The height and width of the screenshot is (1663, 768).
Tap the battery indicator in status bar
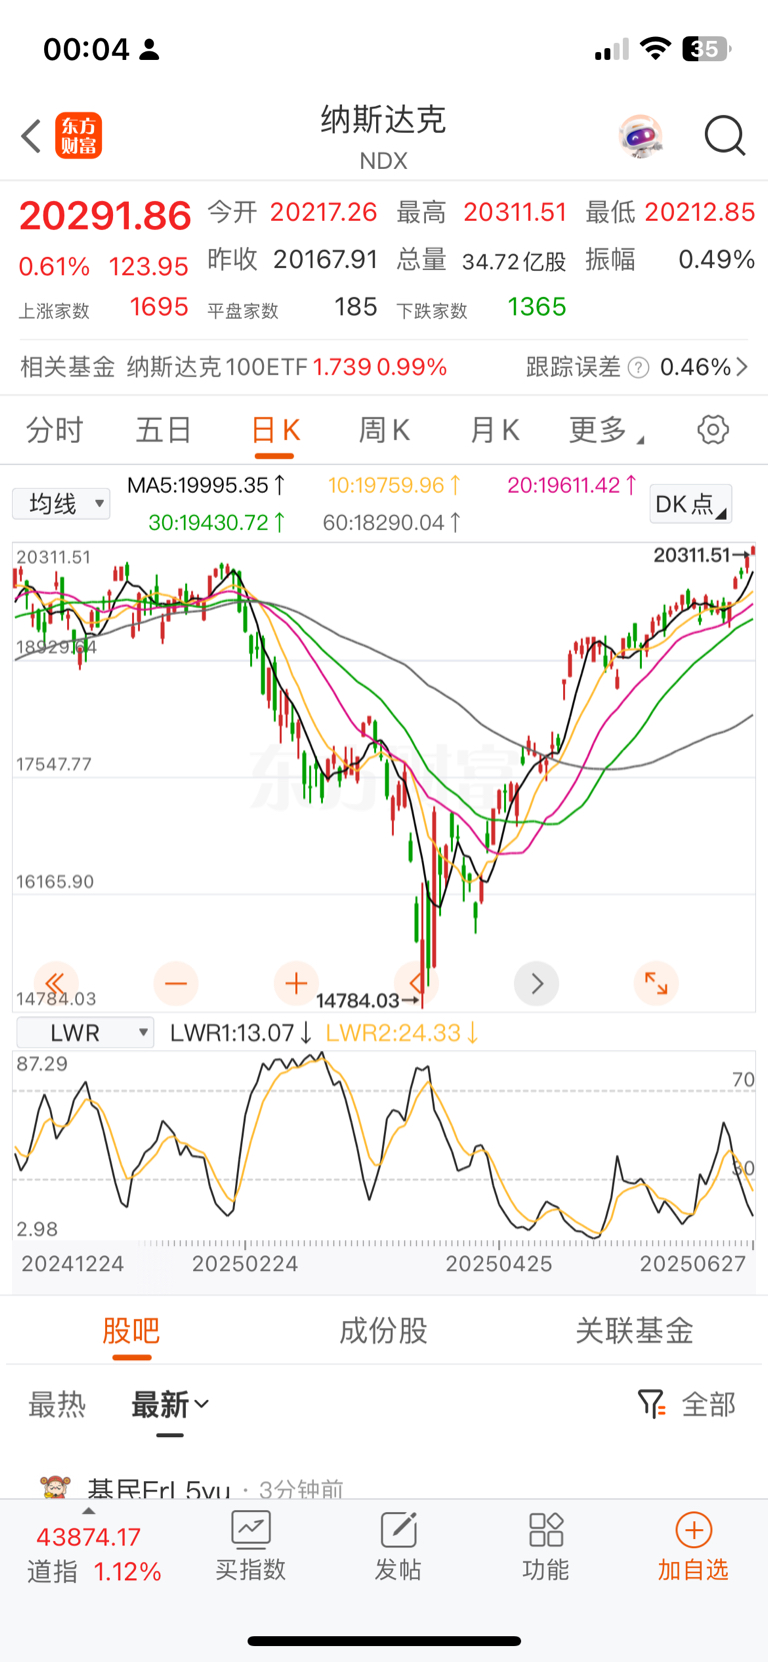coord(706,49)
